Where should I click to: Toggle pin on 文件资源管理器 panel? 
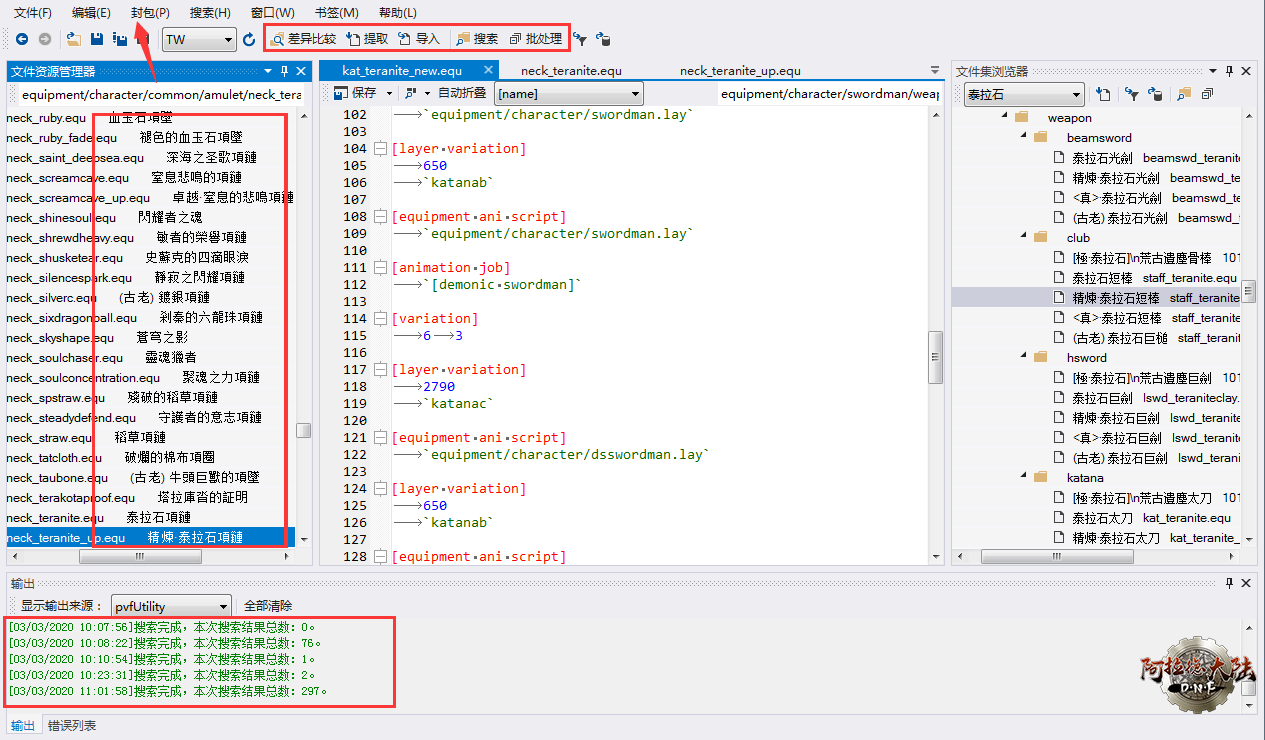click(284, 71)
